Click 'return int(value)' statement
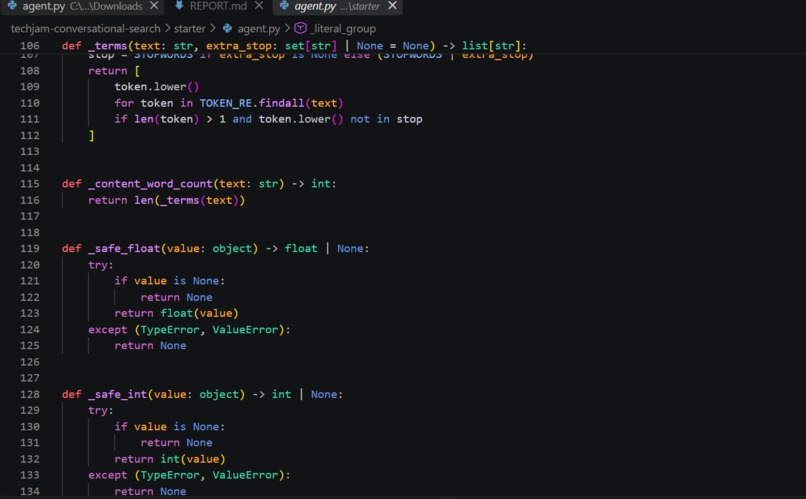Screen dimensions: 806x499 click(x=170, y=459)
